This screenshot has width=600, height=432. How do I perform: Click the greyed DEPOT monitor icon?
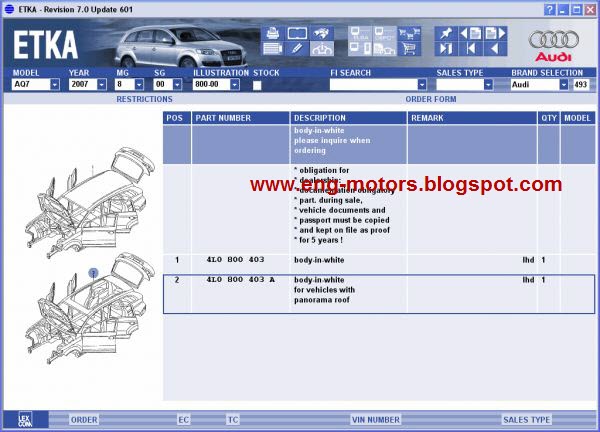pos(384,33)
